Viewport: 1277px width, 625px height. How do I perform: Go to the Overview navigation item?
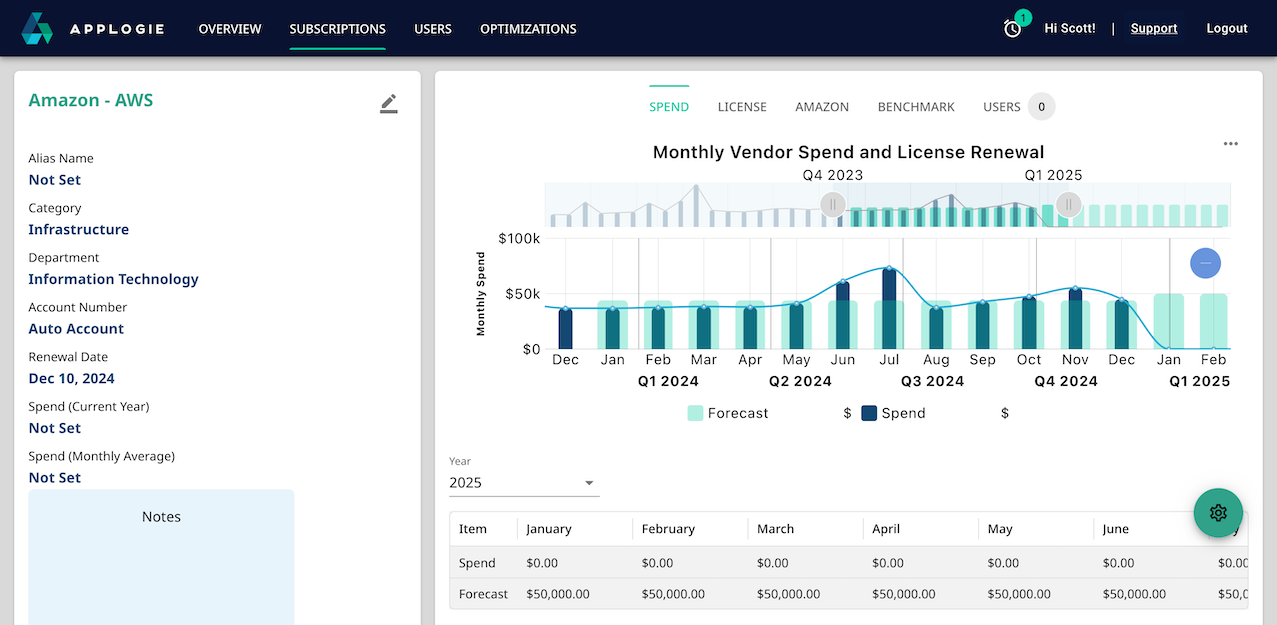pyautogui.click(x=230, y=29)
